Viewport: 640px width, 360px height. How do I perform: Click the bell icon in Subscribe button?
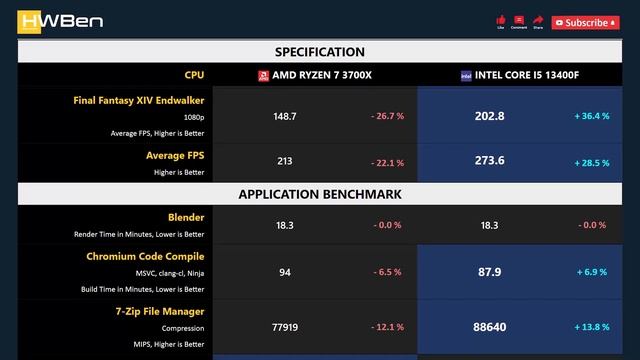tap(612, 23)
